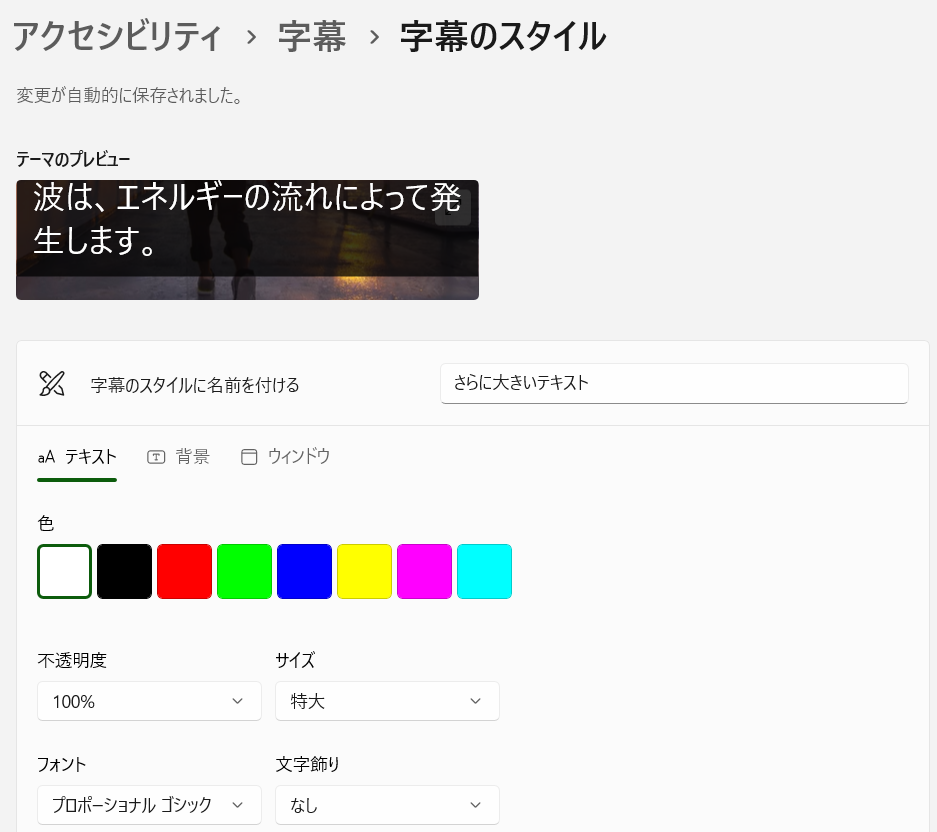Select the black text color swatch
The image size is (937, 832).
[124, 571]
